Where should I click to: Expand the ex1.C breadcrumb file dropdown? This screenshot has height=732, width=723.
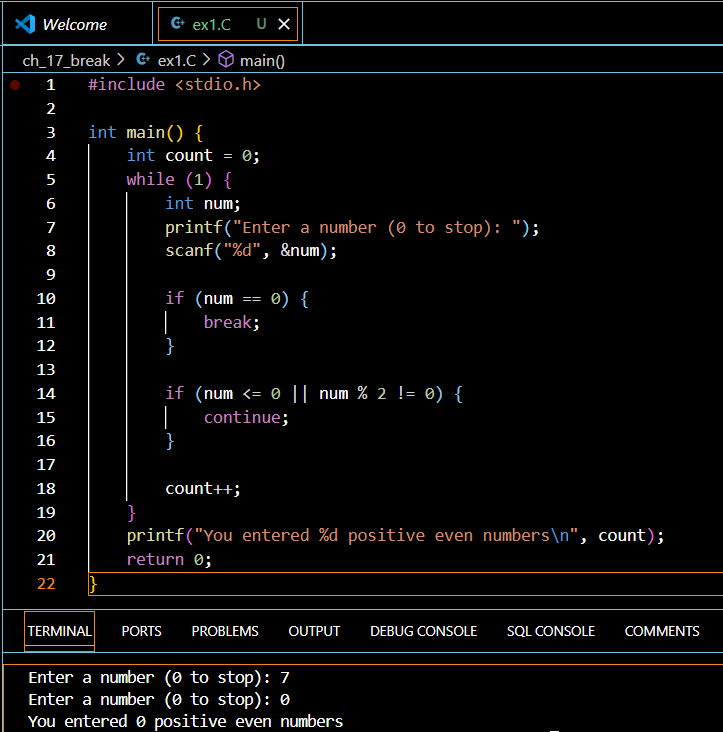[x=178, y=60]
